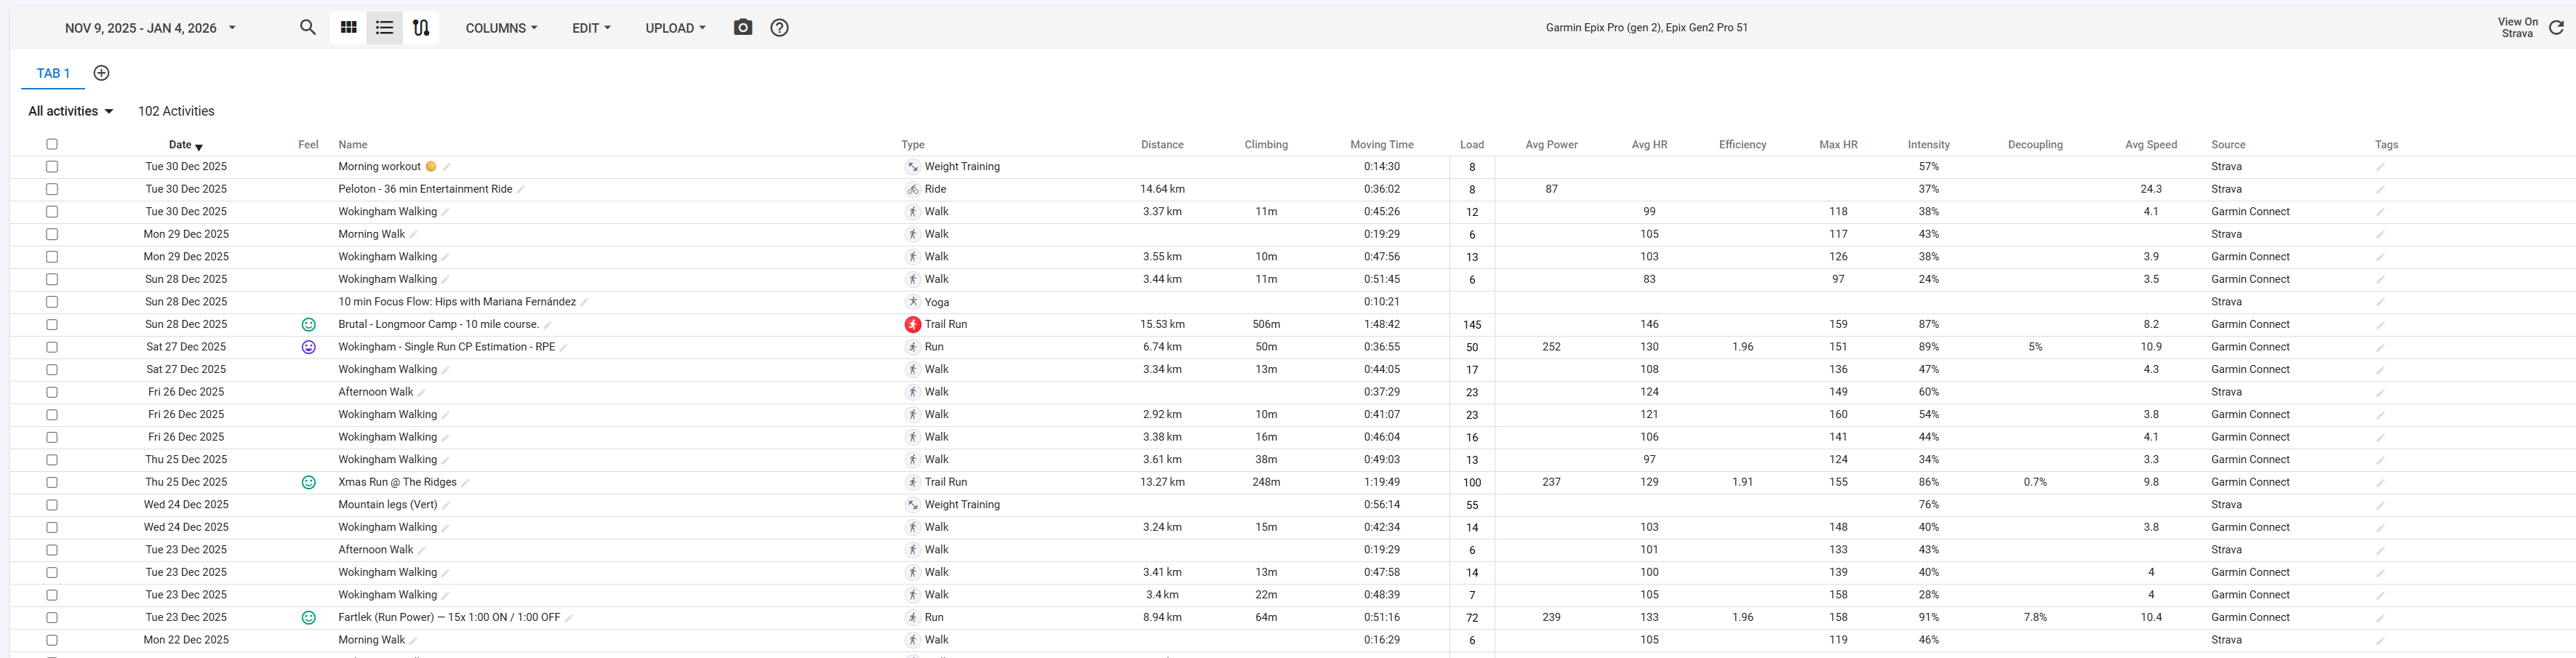This screenshot has width=2576, height=658.
Task: Click the search magnifier icon
Action: pyautogui.click(x=308, y=28)
